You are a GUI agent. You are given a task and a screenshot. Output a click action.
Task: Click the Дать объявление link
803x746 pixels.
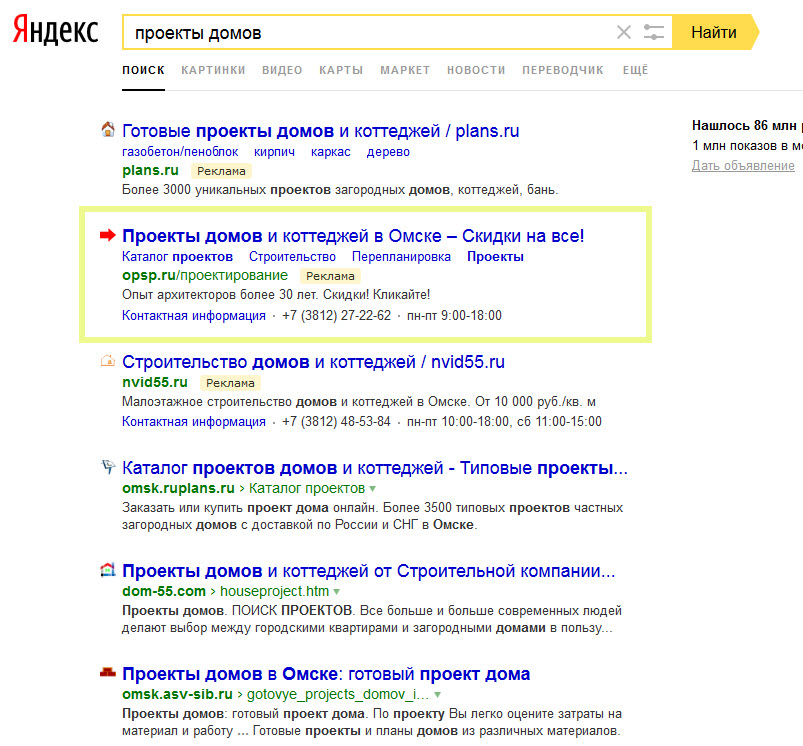(743, 165)
